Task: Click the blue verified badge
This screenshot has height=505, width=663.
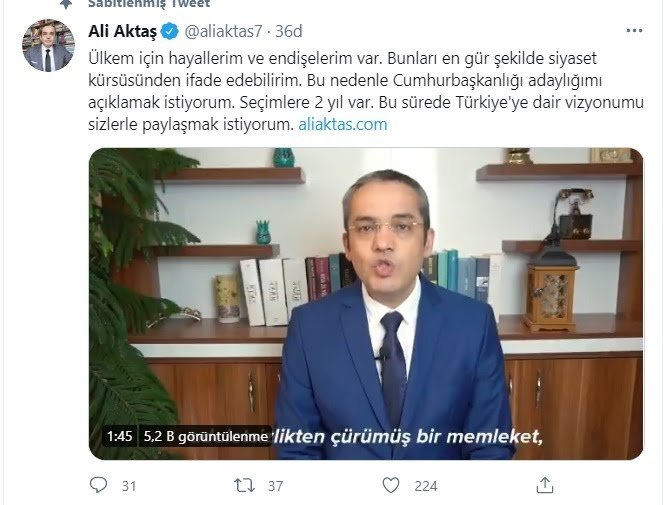Action: click(x=170, y=31)
